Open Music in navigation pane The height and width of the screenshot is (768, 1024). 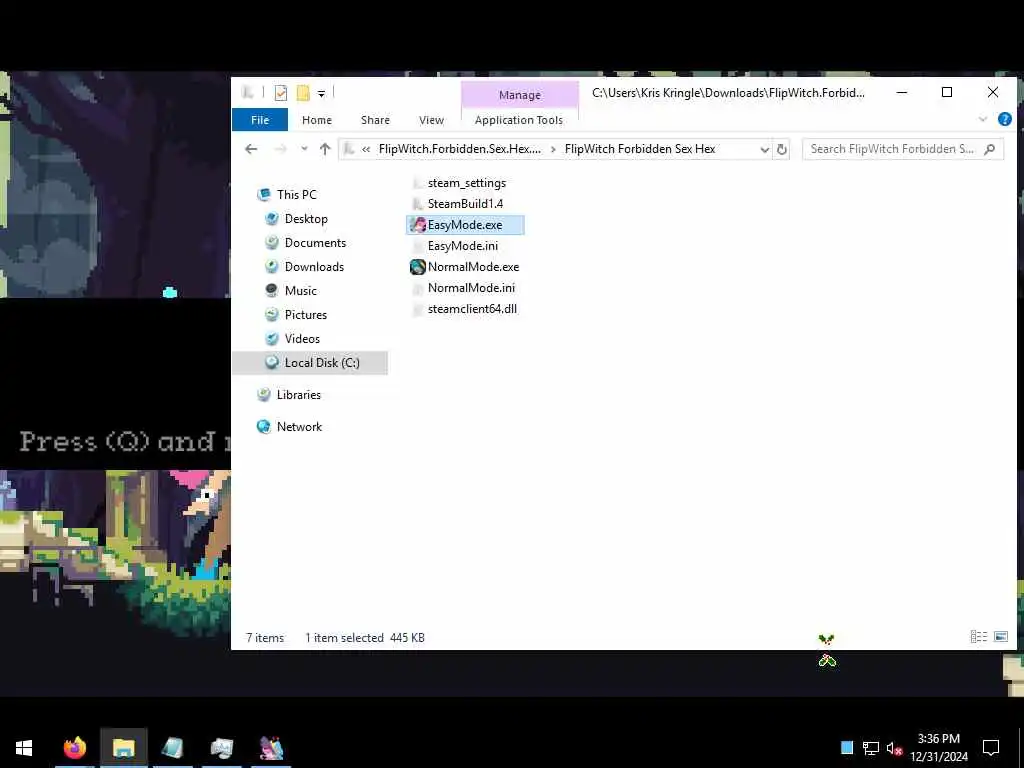tap(300, 291)
